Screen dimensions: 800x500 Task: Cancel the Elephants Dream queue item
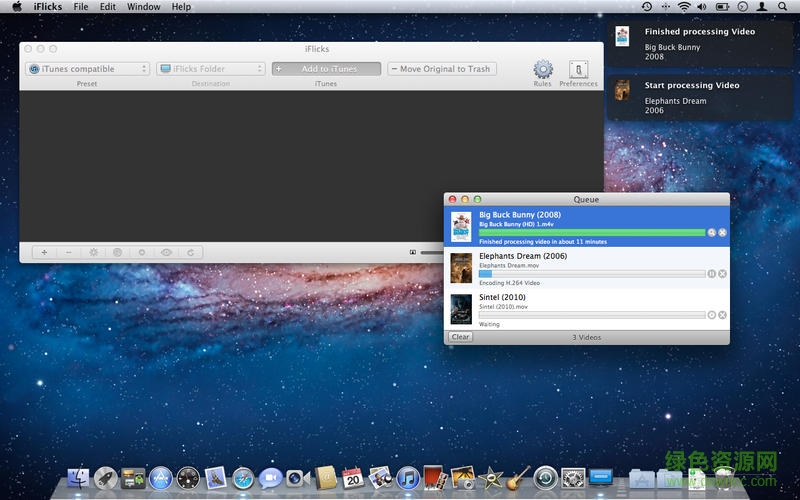(722, 273)
